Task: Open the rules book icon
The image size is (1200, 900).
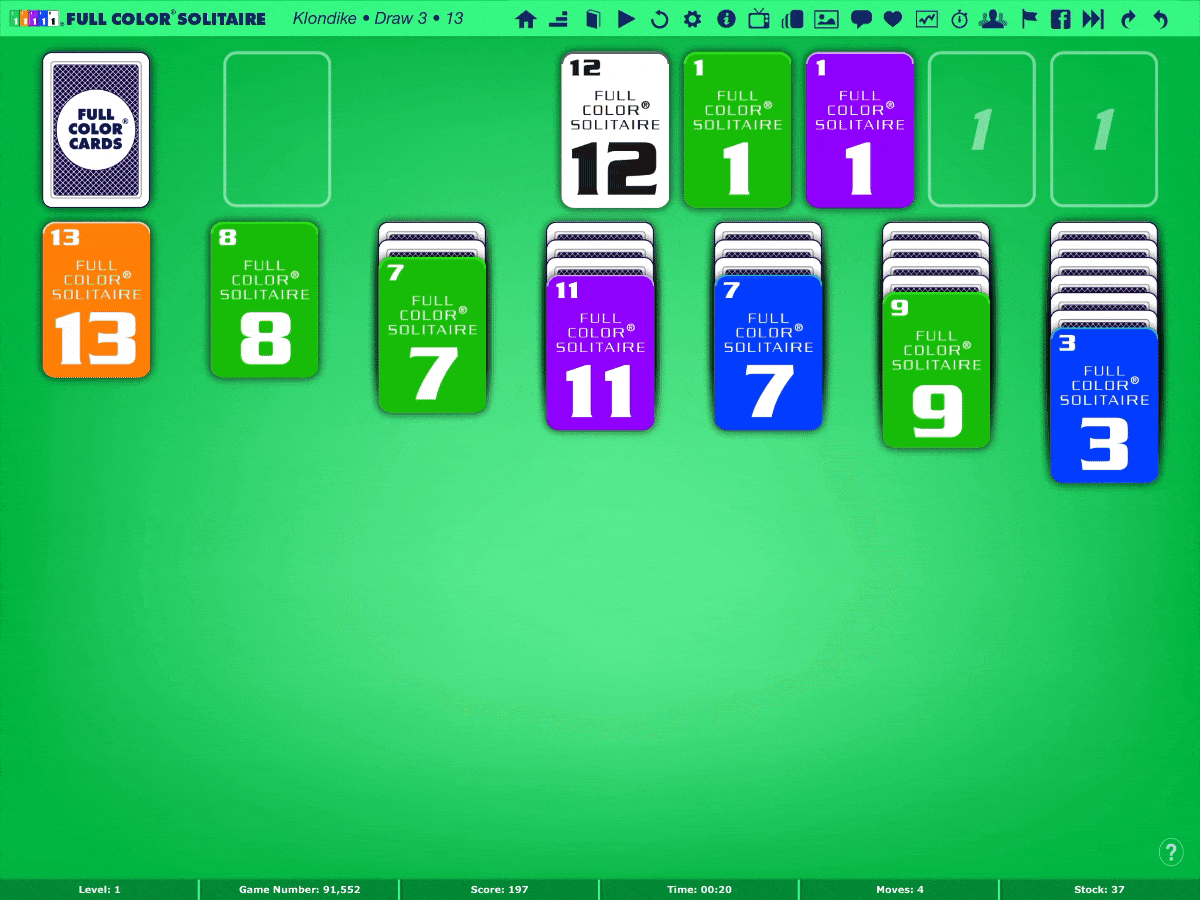Action: click(x=593, y=18)
